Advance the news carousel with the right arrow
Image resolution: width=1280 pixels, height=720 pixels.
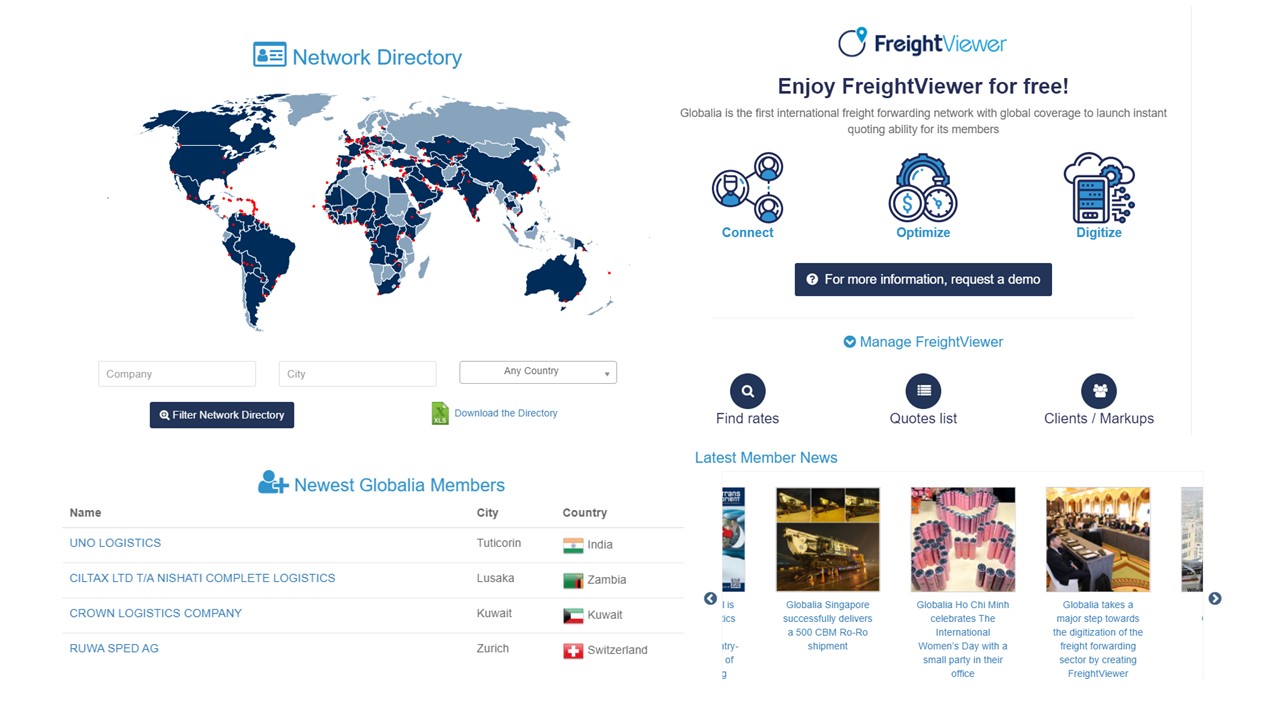(1214, 598)
